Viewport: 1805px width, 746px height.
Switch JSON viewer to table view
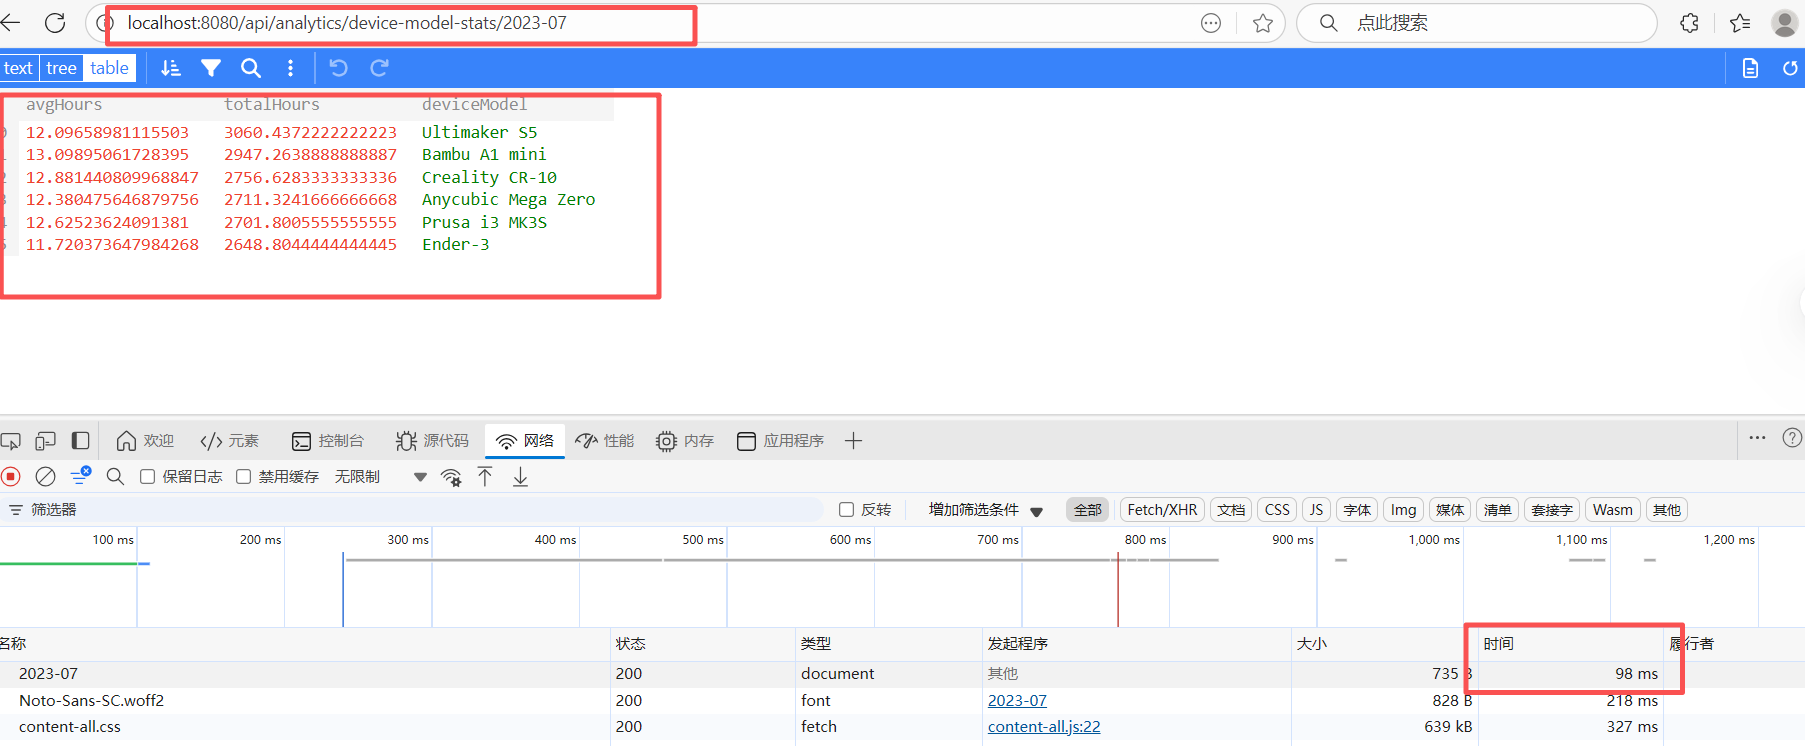[109, 68]
